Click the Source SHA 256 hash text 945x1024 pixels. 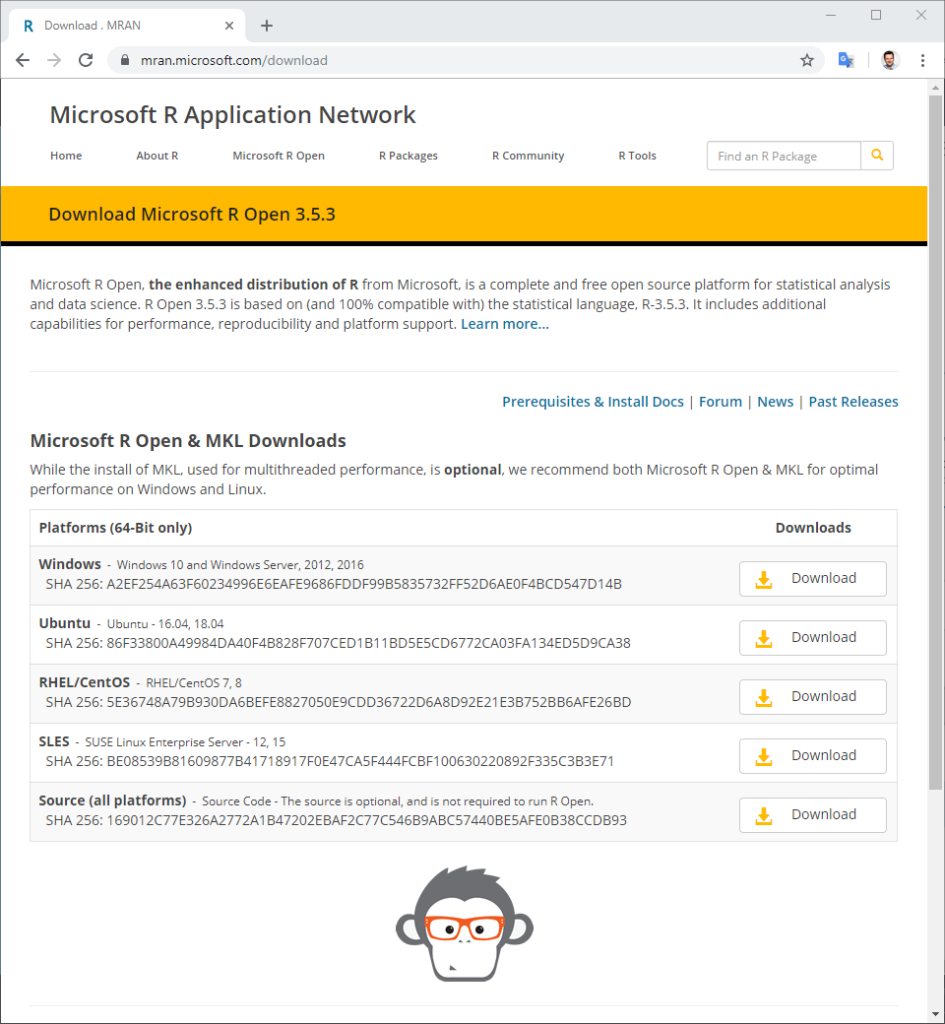[x=336, y=820]
